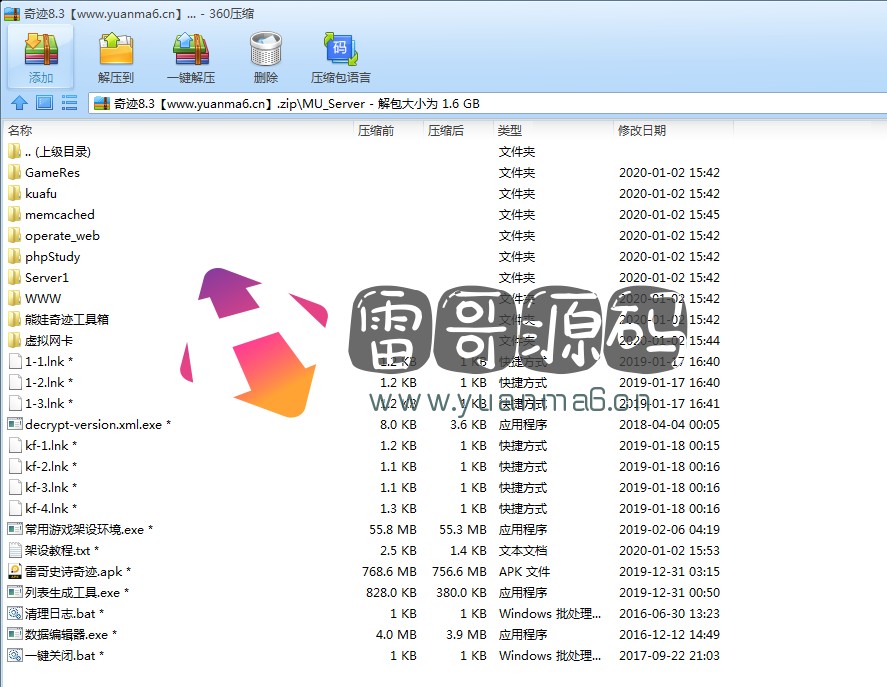
Task: Switch to list view mode
Action: click(x=69, y=103)
